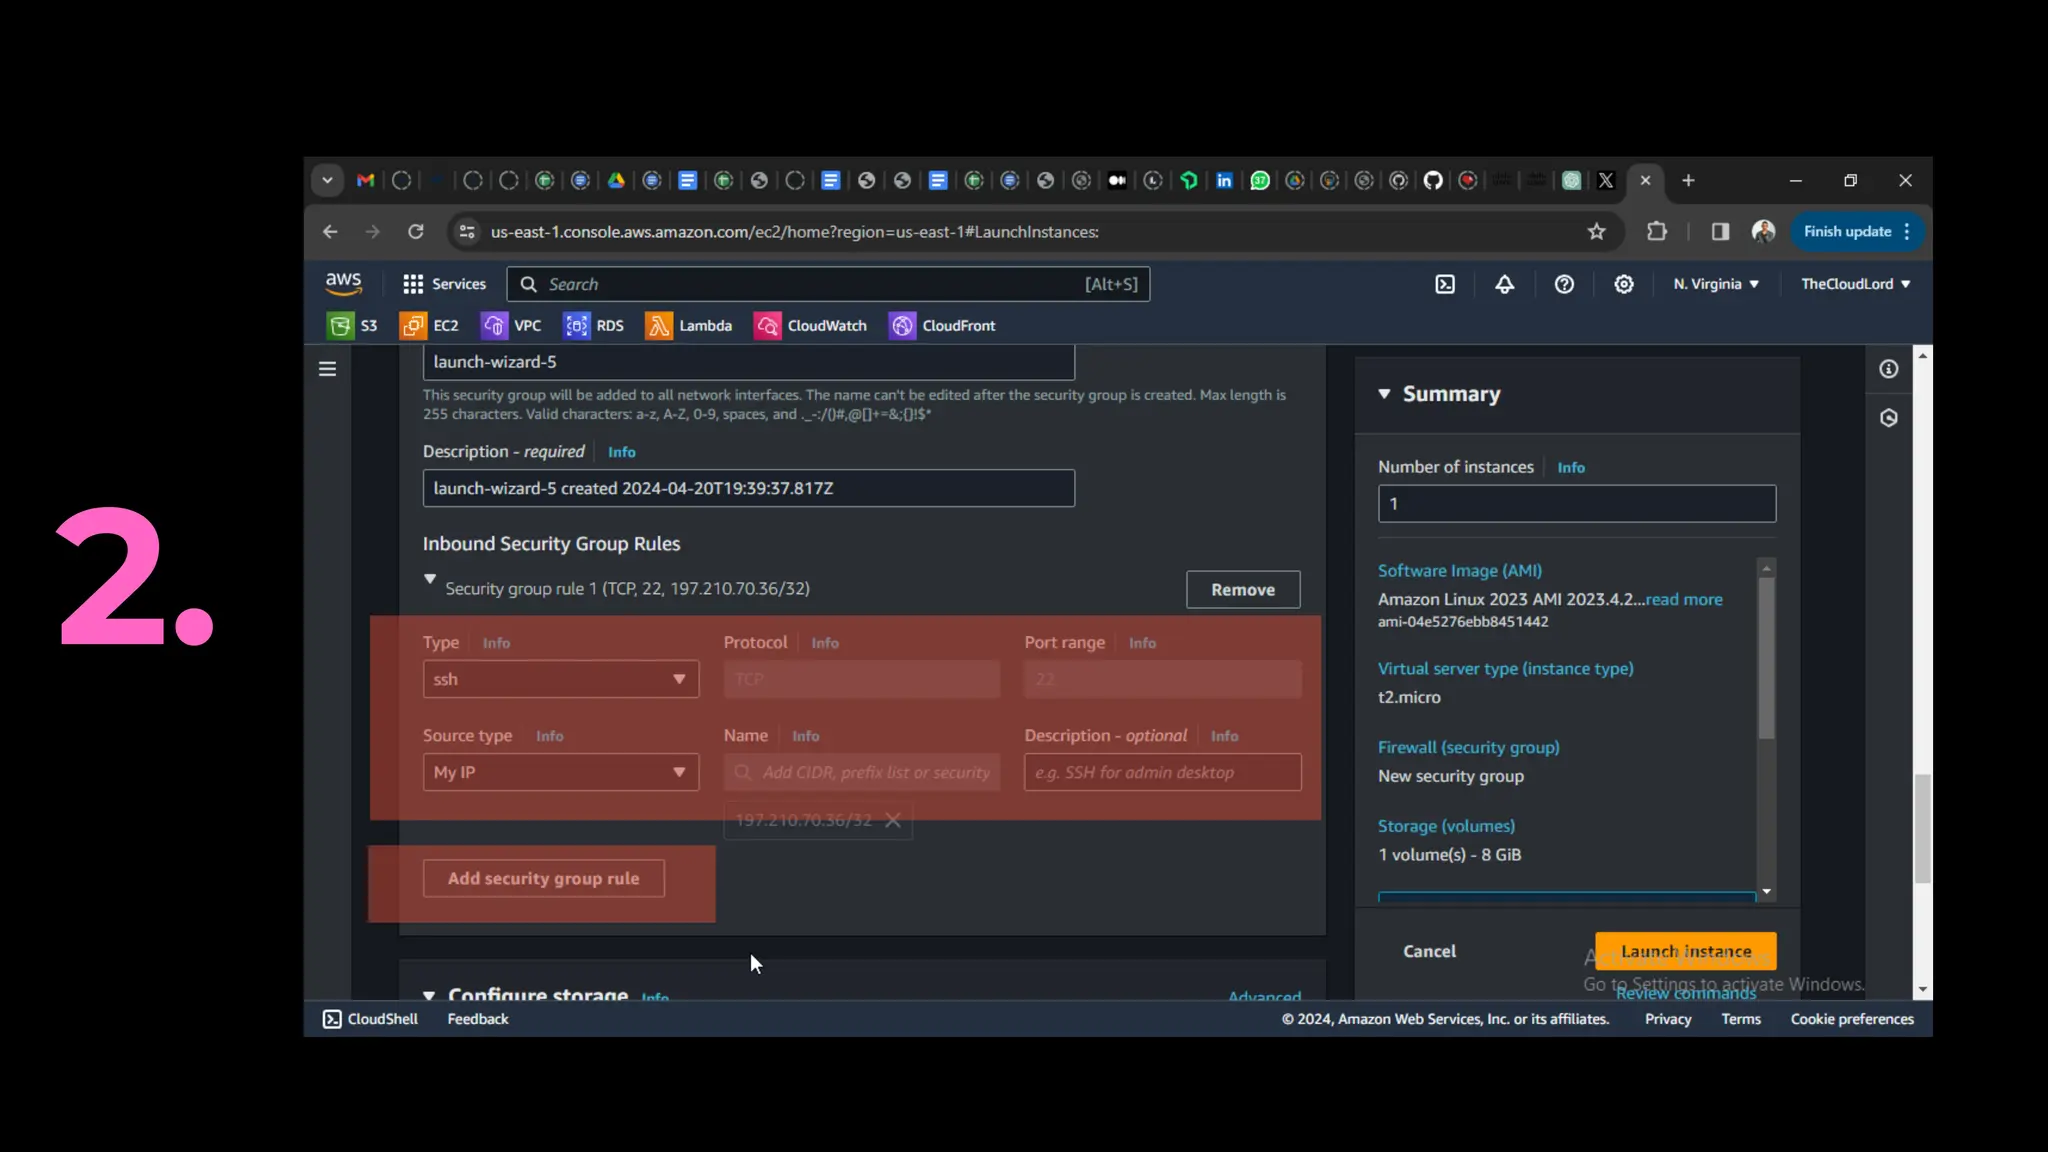Go back to the previous page
The width and height of the screenshot is (2048, 1152).
(330, 232)
